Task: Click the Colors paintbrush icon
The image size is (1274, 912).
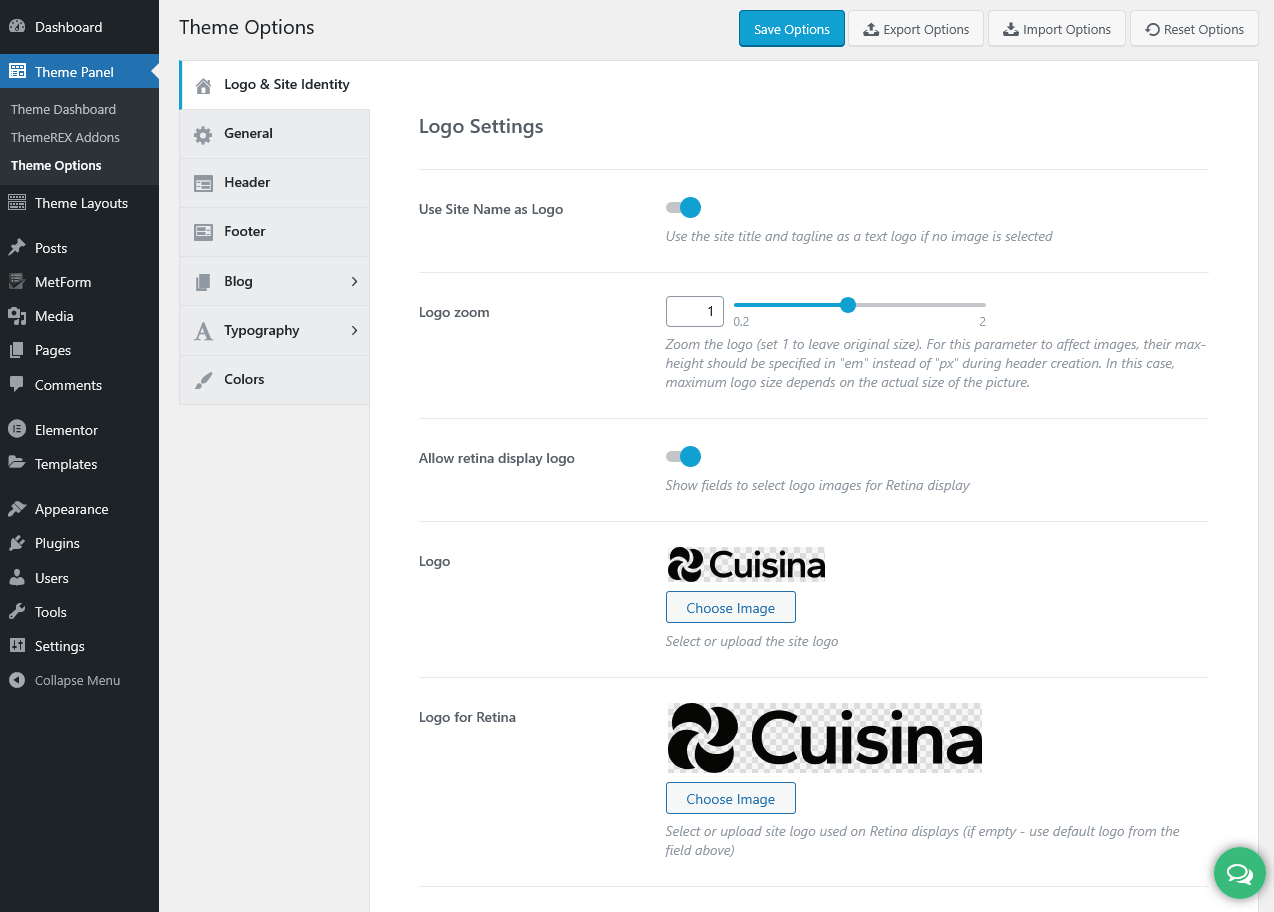Action: (x=203, y=380)
